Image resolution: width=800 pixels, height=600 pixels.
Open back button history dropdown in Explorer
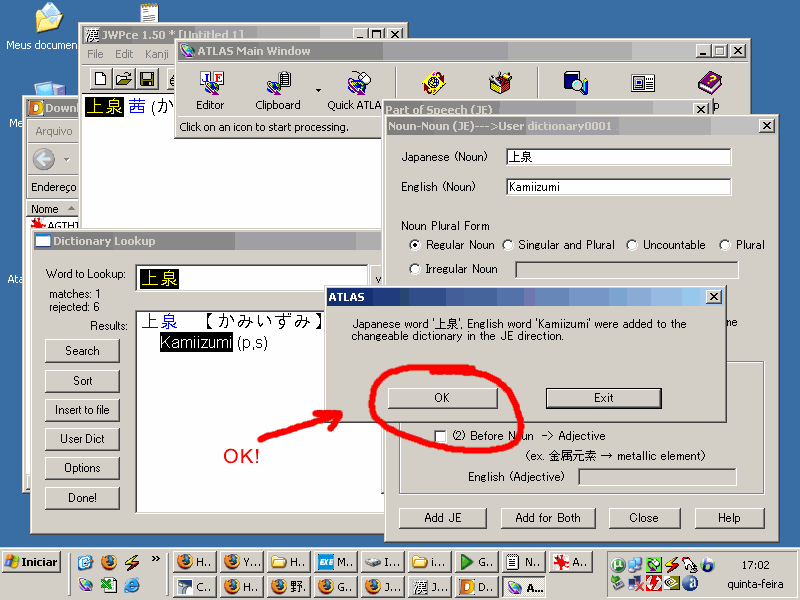pyautogui.click(x=67, y=160)
